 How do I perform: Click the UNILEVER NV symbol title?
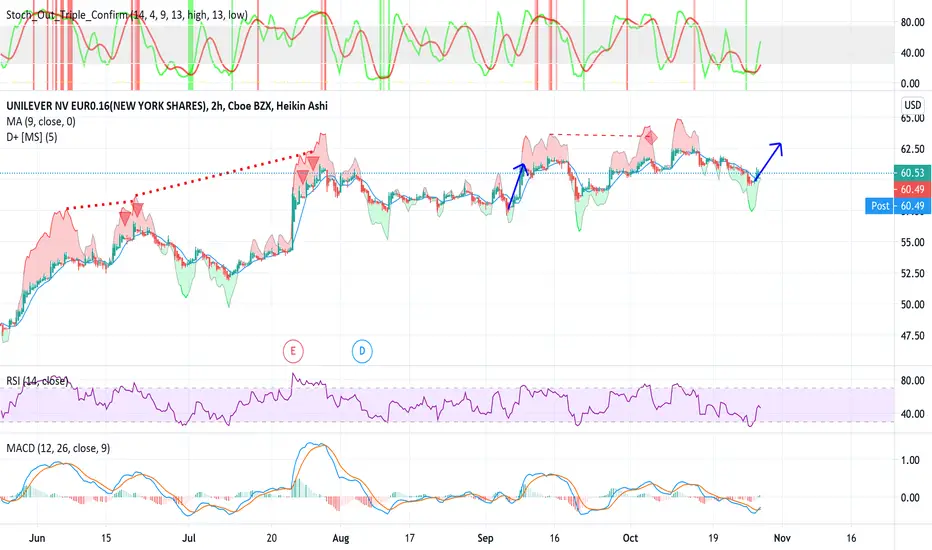pyautogui.click(x=166, y=106)
